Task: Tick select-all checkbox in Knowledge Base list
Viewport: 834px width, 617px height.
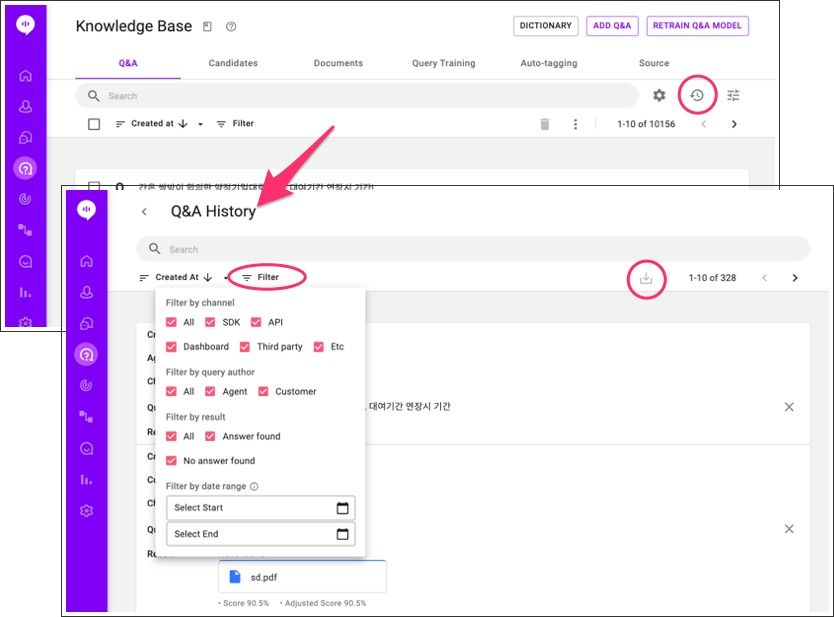Action: point(94,124)
